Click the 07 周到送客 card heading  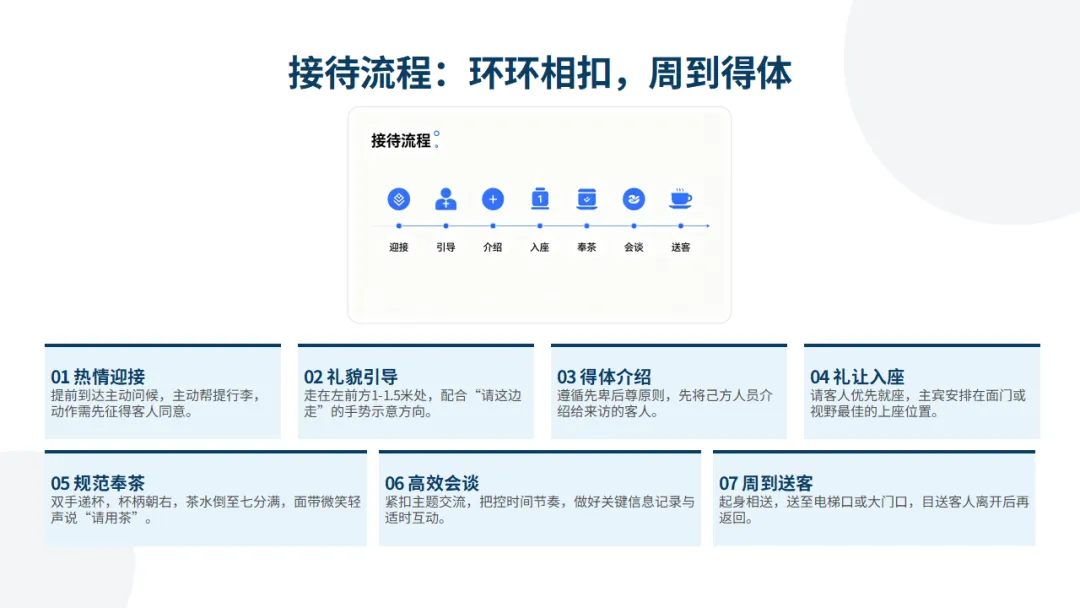(x=766, y=483)
